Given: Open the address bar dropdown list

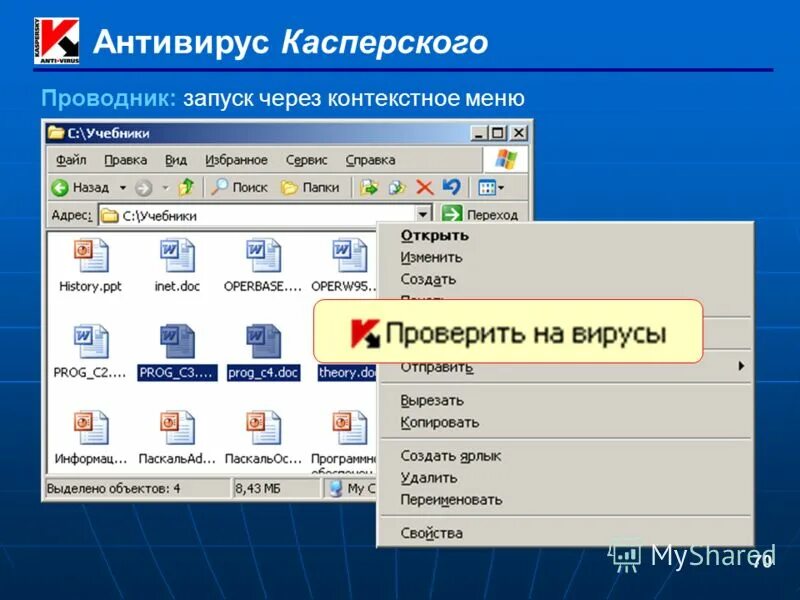Looking at the screenshot, I should [x=425, y=212].
